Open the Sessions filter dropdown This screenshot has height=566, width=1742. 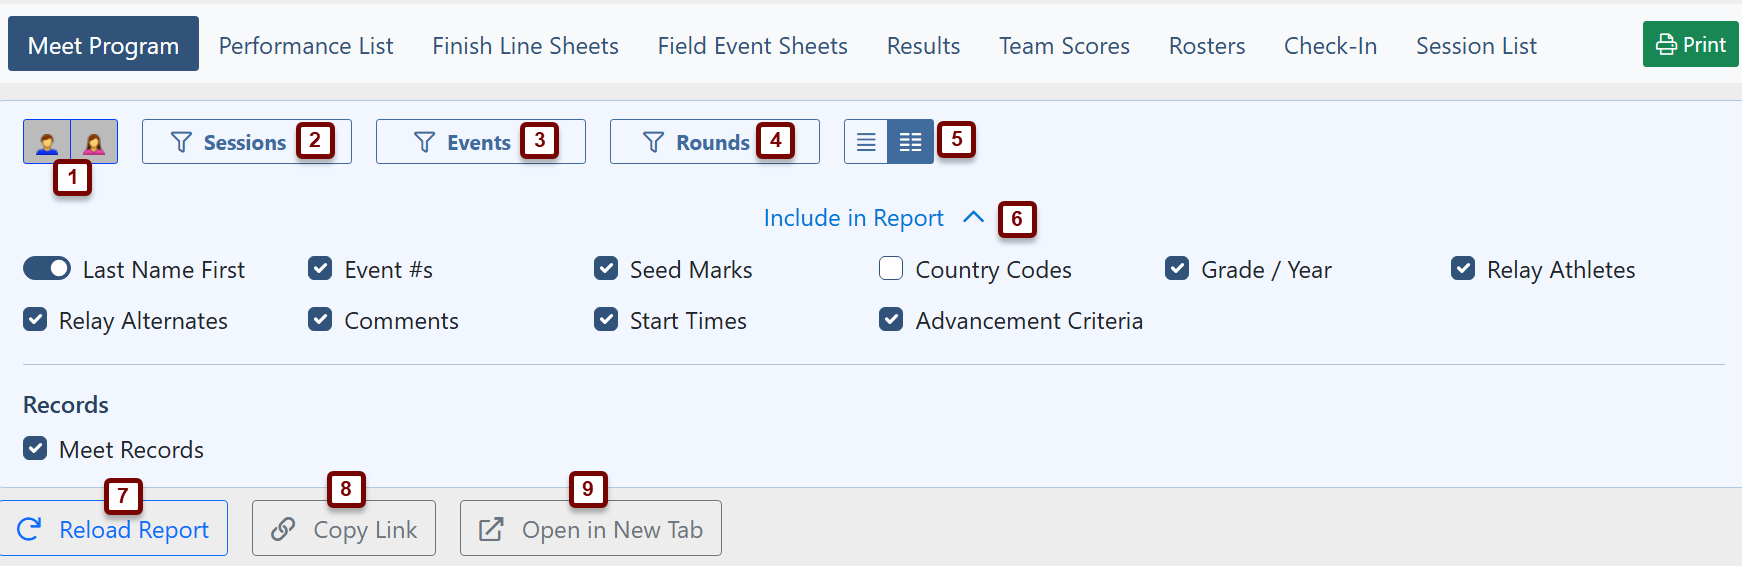(246, 142)
